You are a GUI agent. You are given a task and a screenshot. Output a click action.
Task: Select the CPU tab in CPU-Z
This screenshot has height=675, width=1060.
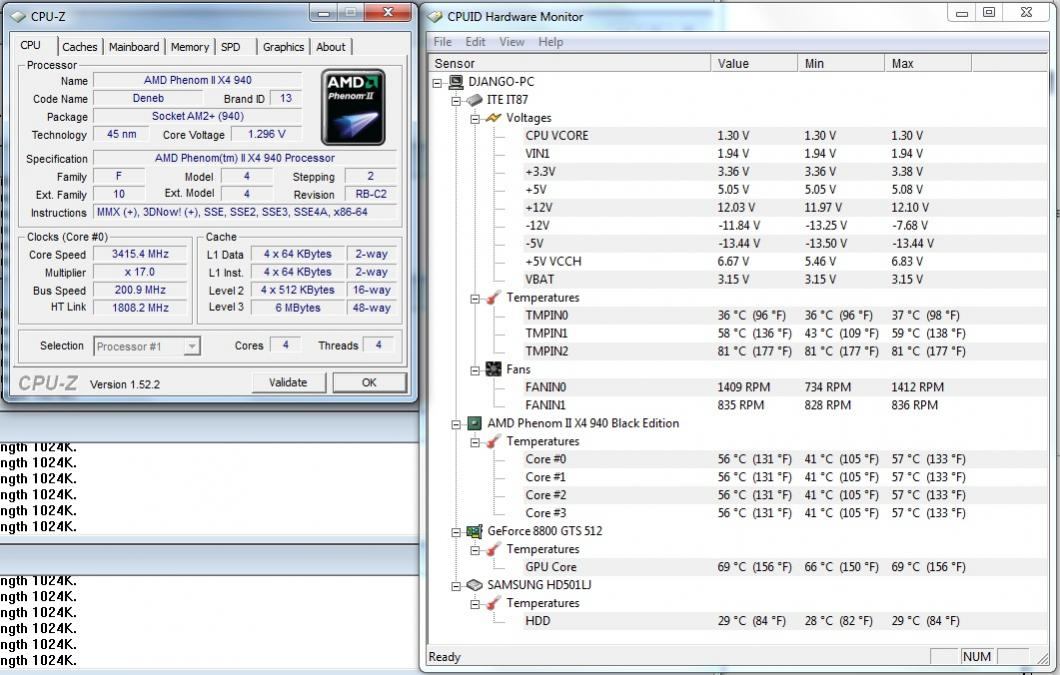[x=30, y=45]
